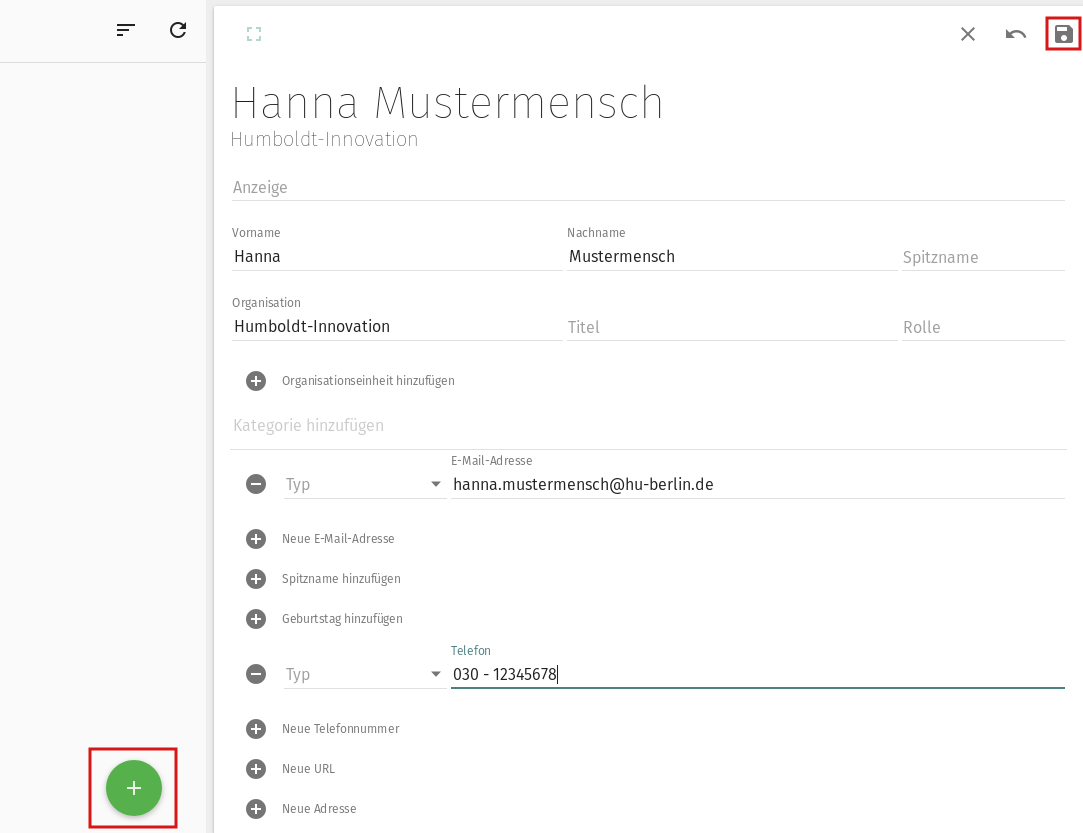Toggle fullscreen view of contact card
Viewport: 1083px width, 833px height.
(x=254, y=34)
